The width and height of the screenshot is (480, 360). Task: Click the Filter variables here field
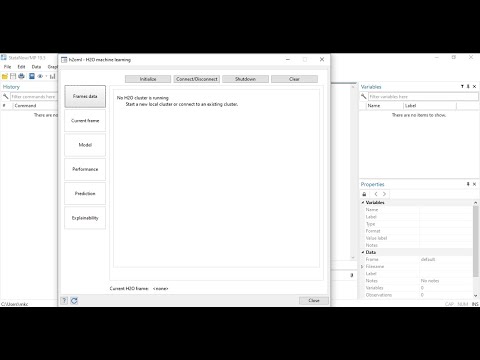coord(423,97)
